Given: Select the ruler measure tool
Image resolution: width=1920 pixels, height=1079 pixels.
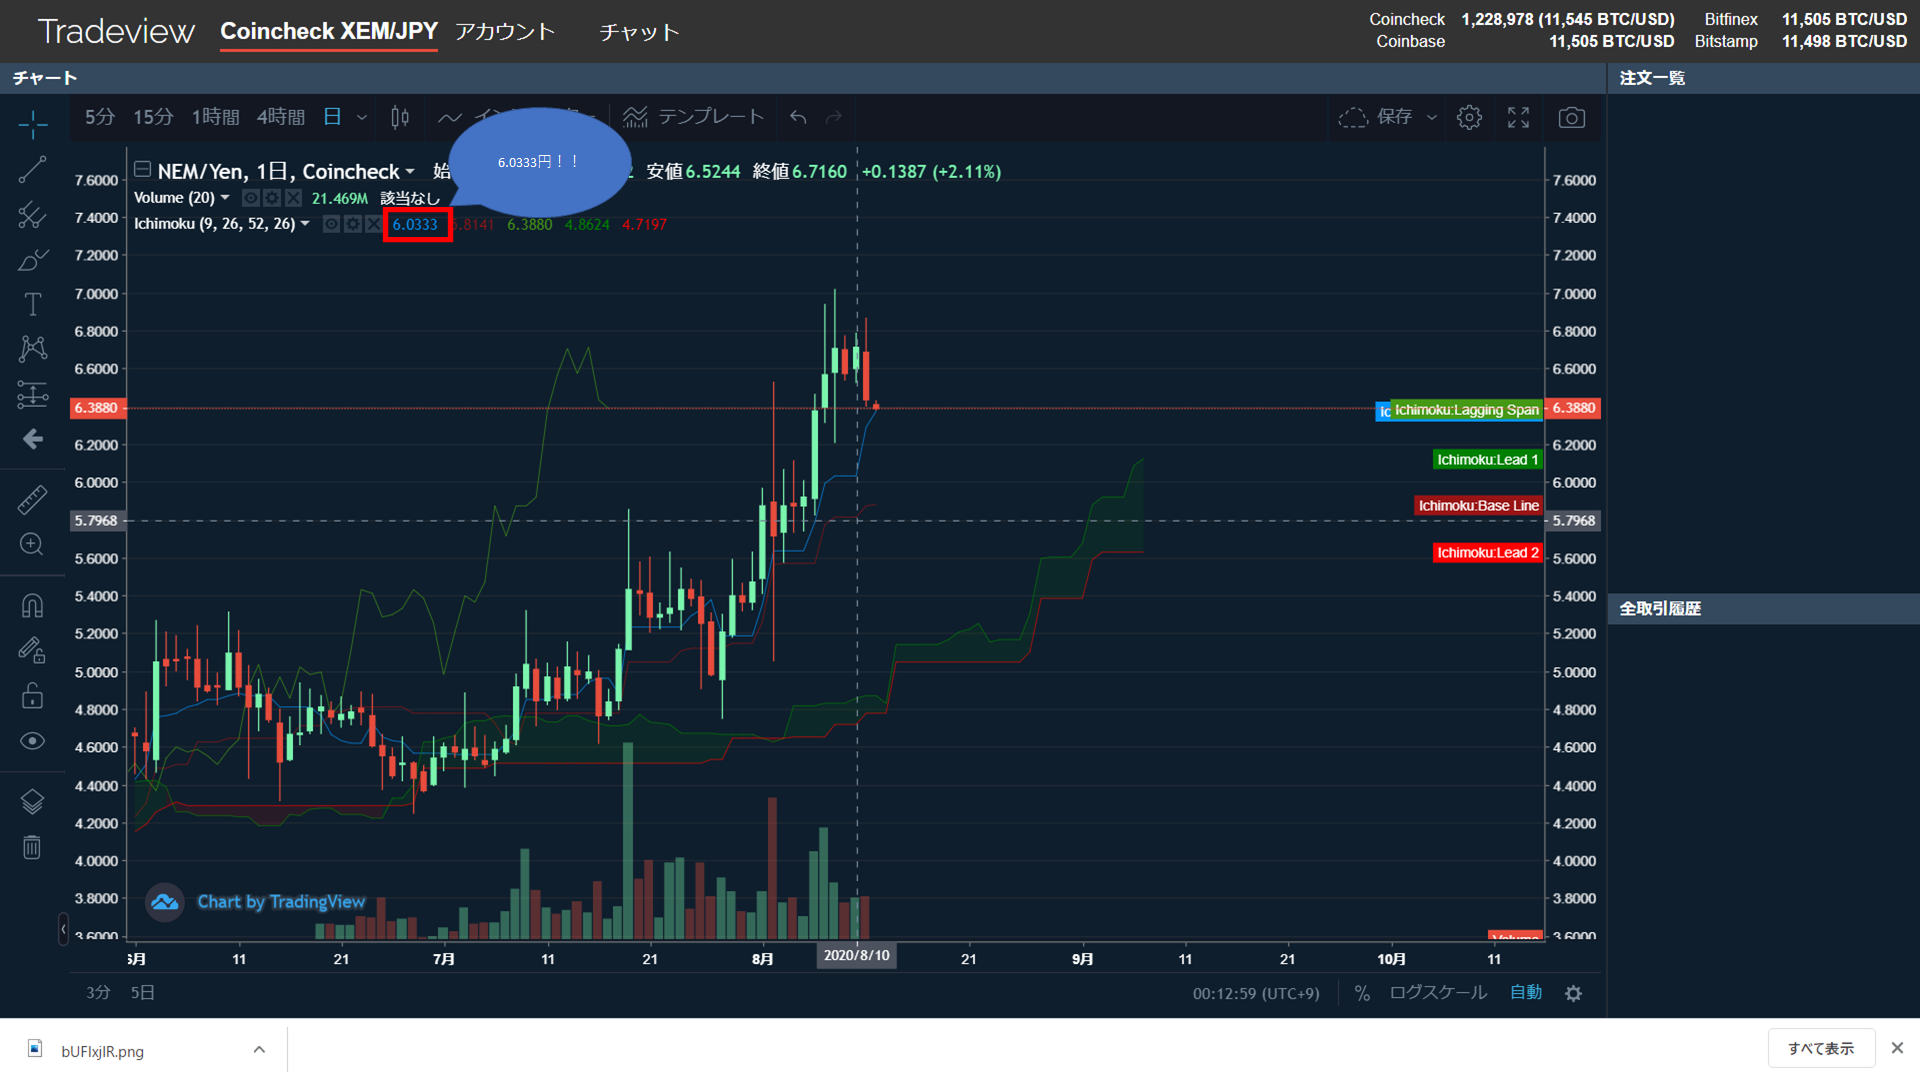Looking at the screenshot, I should point(32,499).
